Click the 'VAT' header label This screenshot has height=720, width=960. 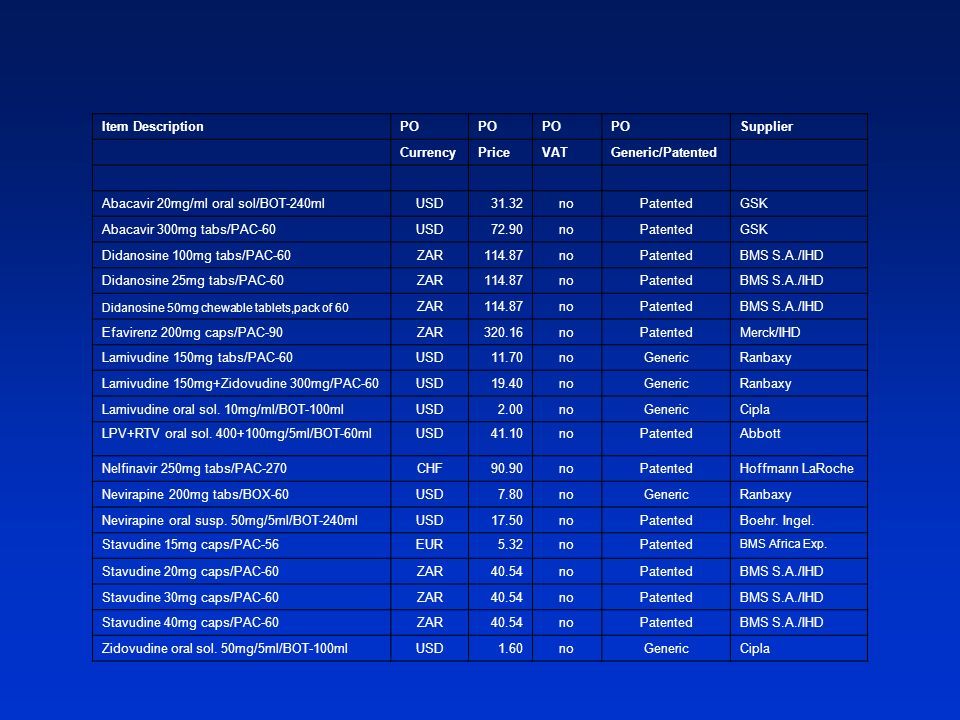coord(555,152)
